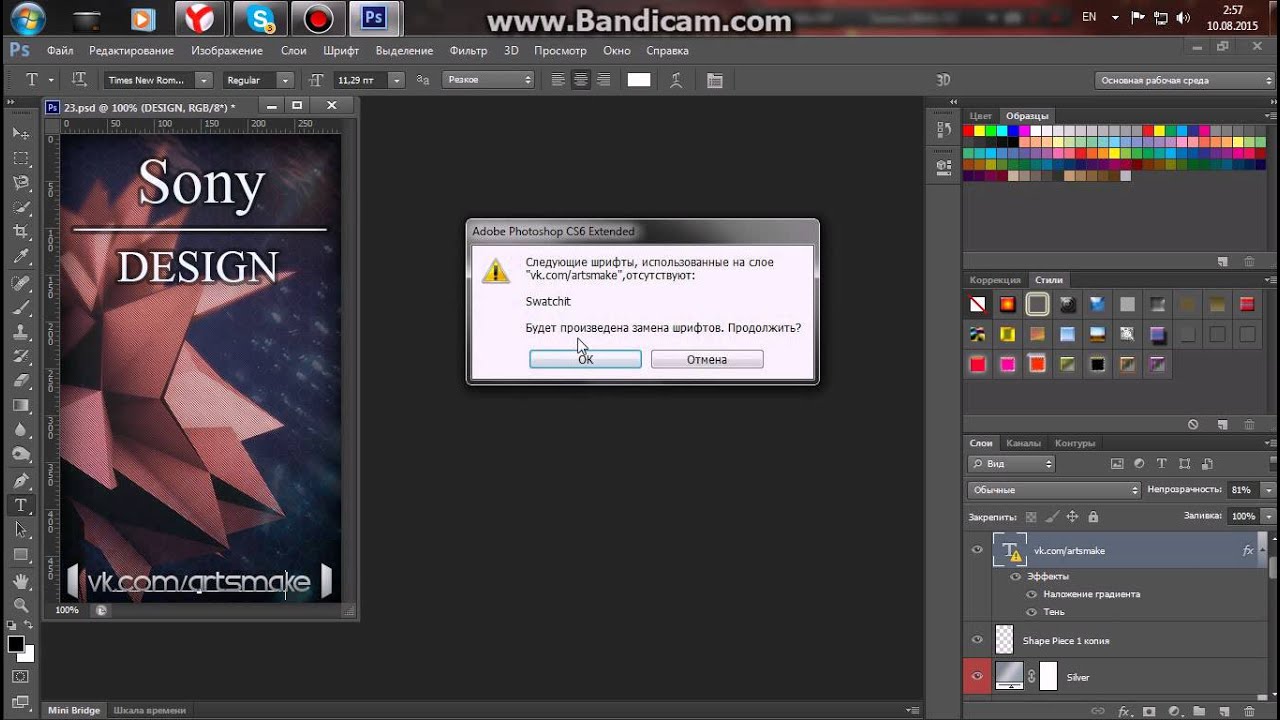Viewport: 1280px width, 720px height.
Task: Switch to the Каналы tab
Action: (x=1023, y=443)
